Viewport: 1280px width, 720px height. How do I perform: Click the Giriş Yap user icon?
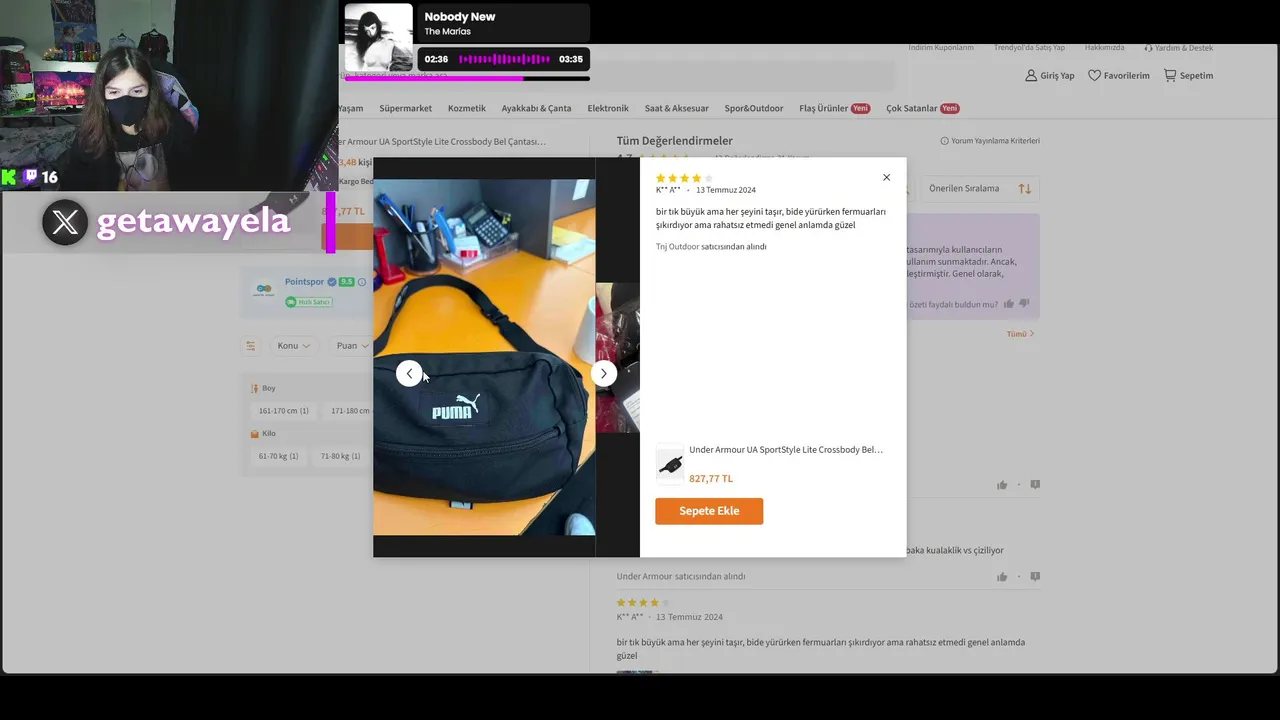pyautogui.click(x=1031, y=75)
